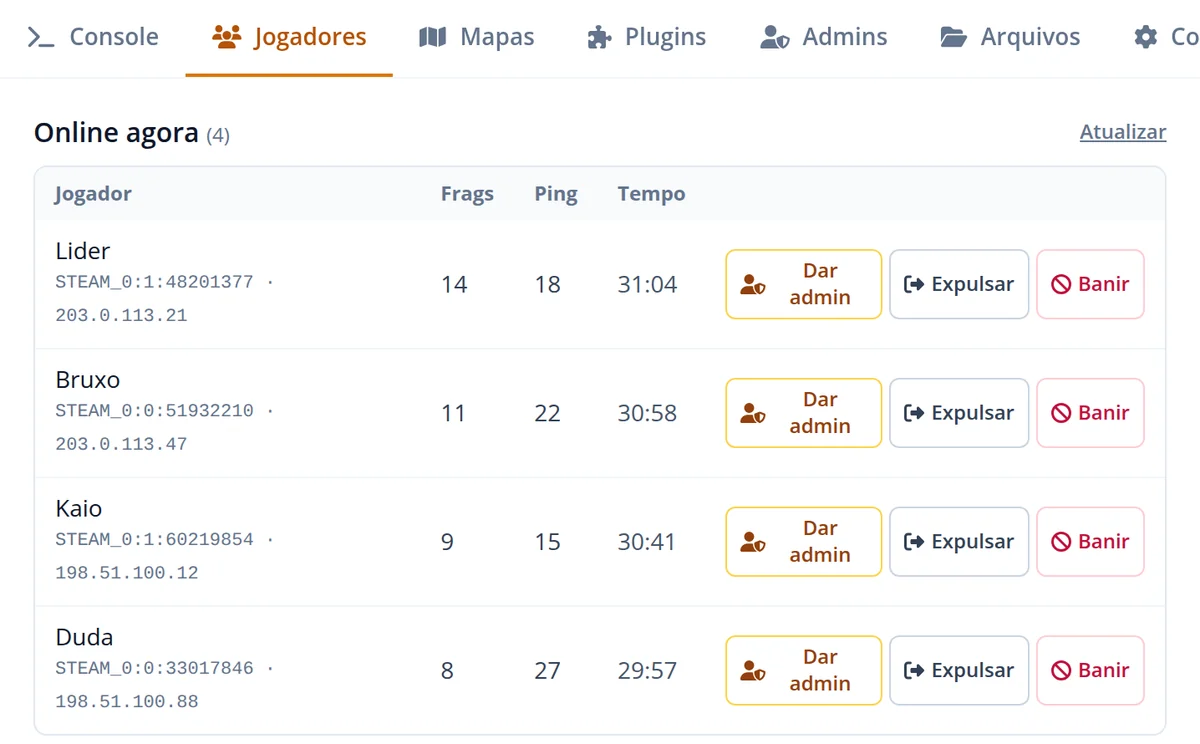Image resolution: width=1200 pixels, height=744 pixels.
Task: Click the Mapas map icon
Action: [432, 38]
